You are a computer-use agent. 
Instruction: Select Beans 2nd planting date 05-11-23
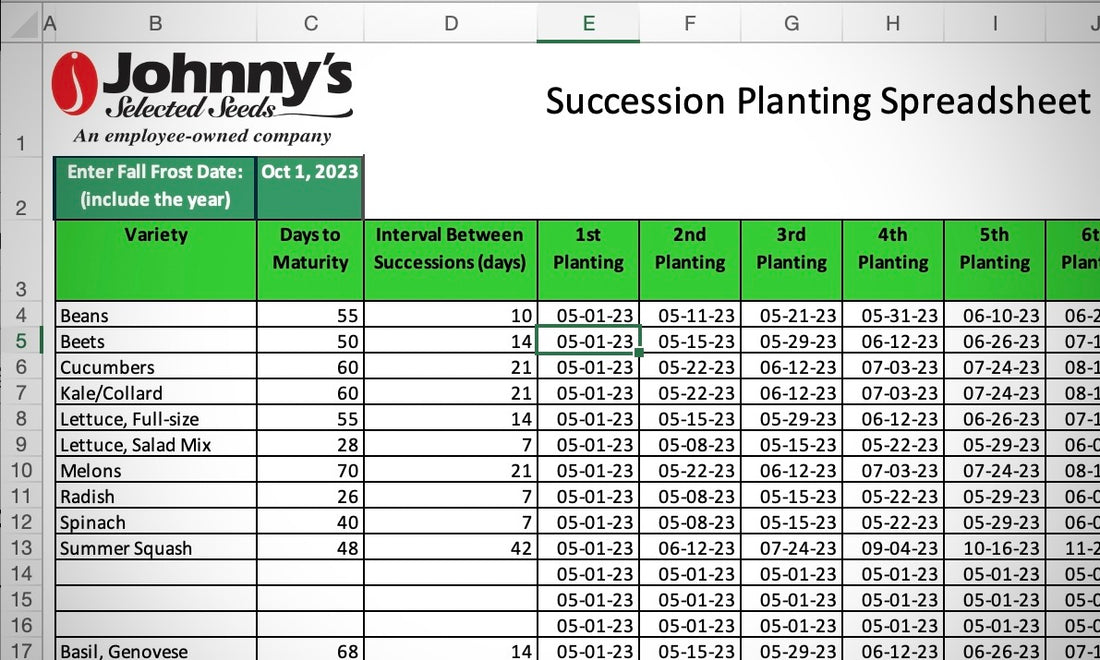690,315
